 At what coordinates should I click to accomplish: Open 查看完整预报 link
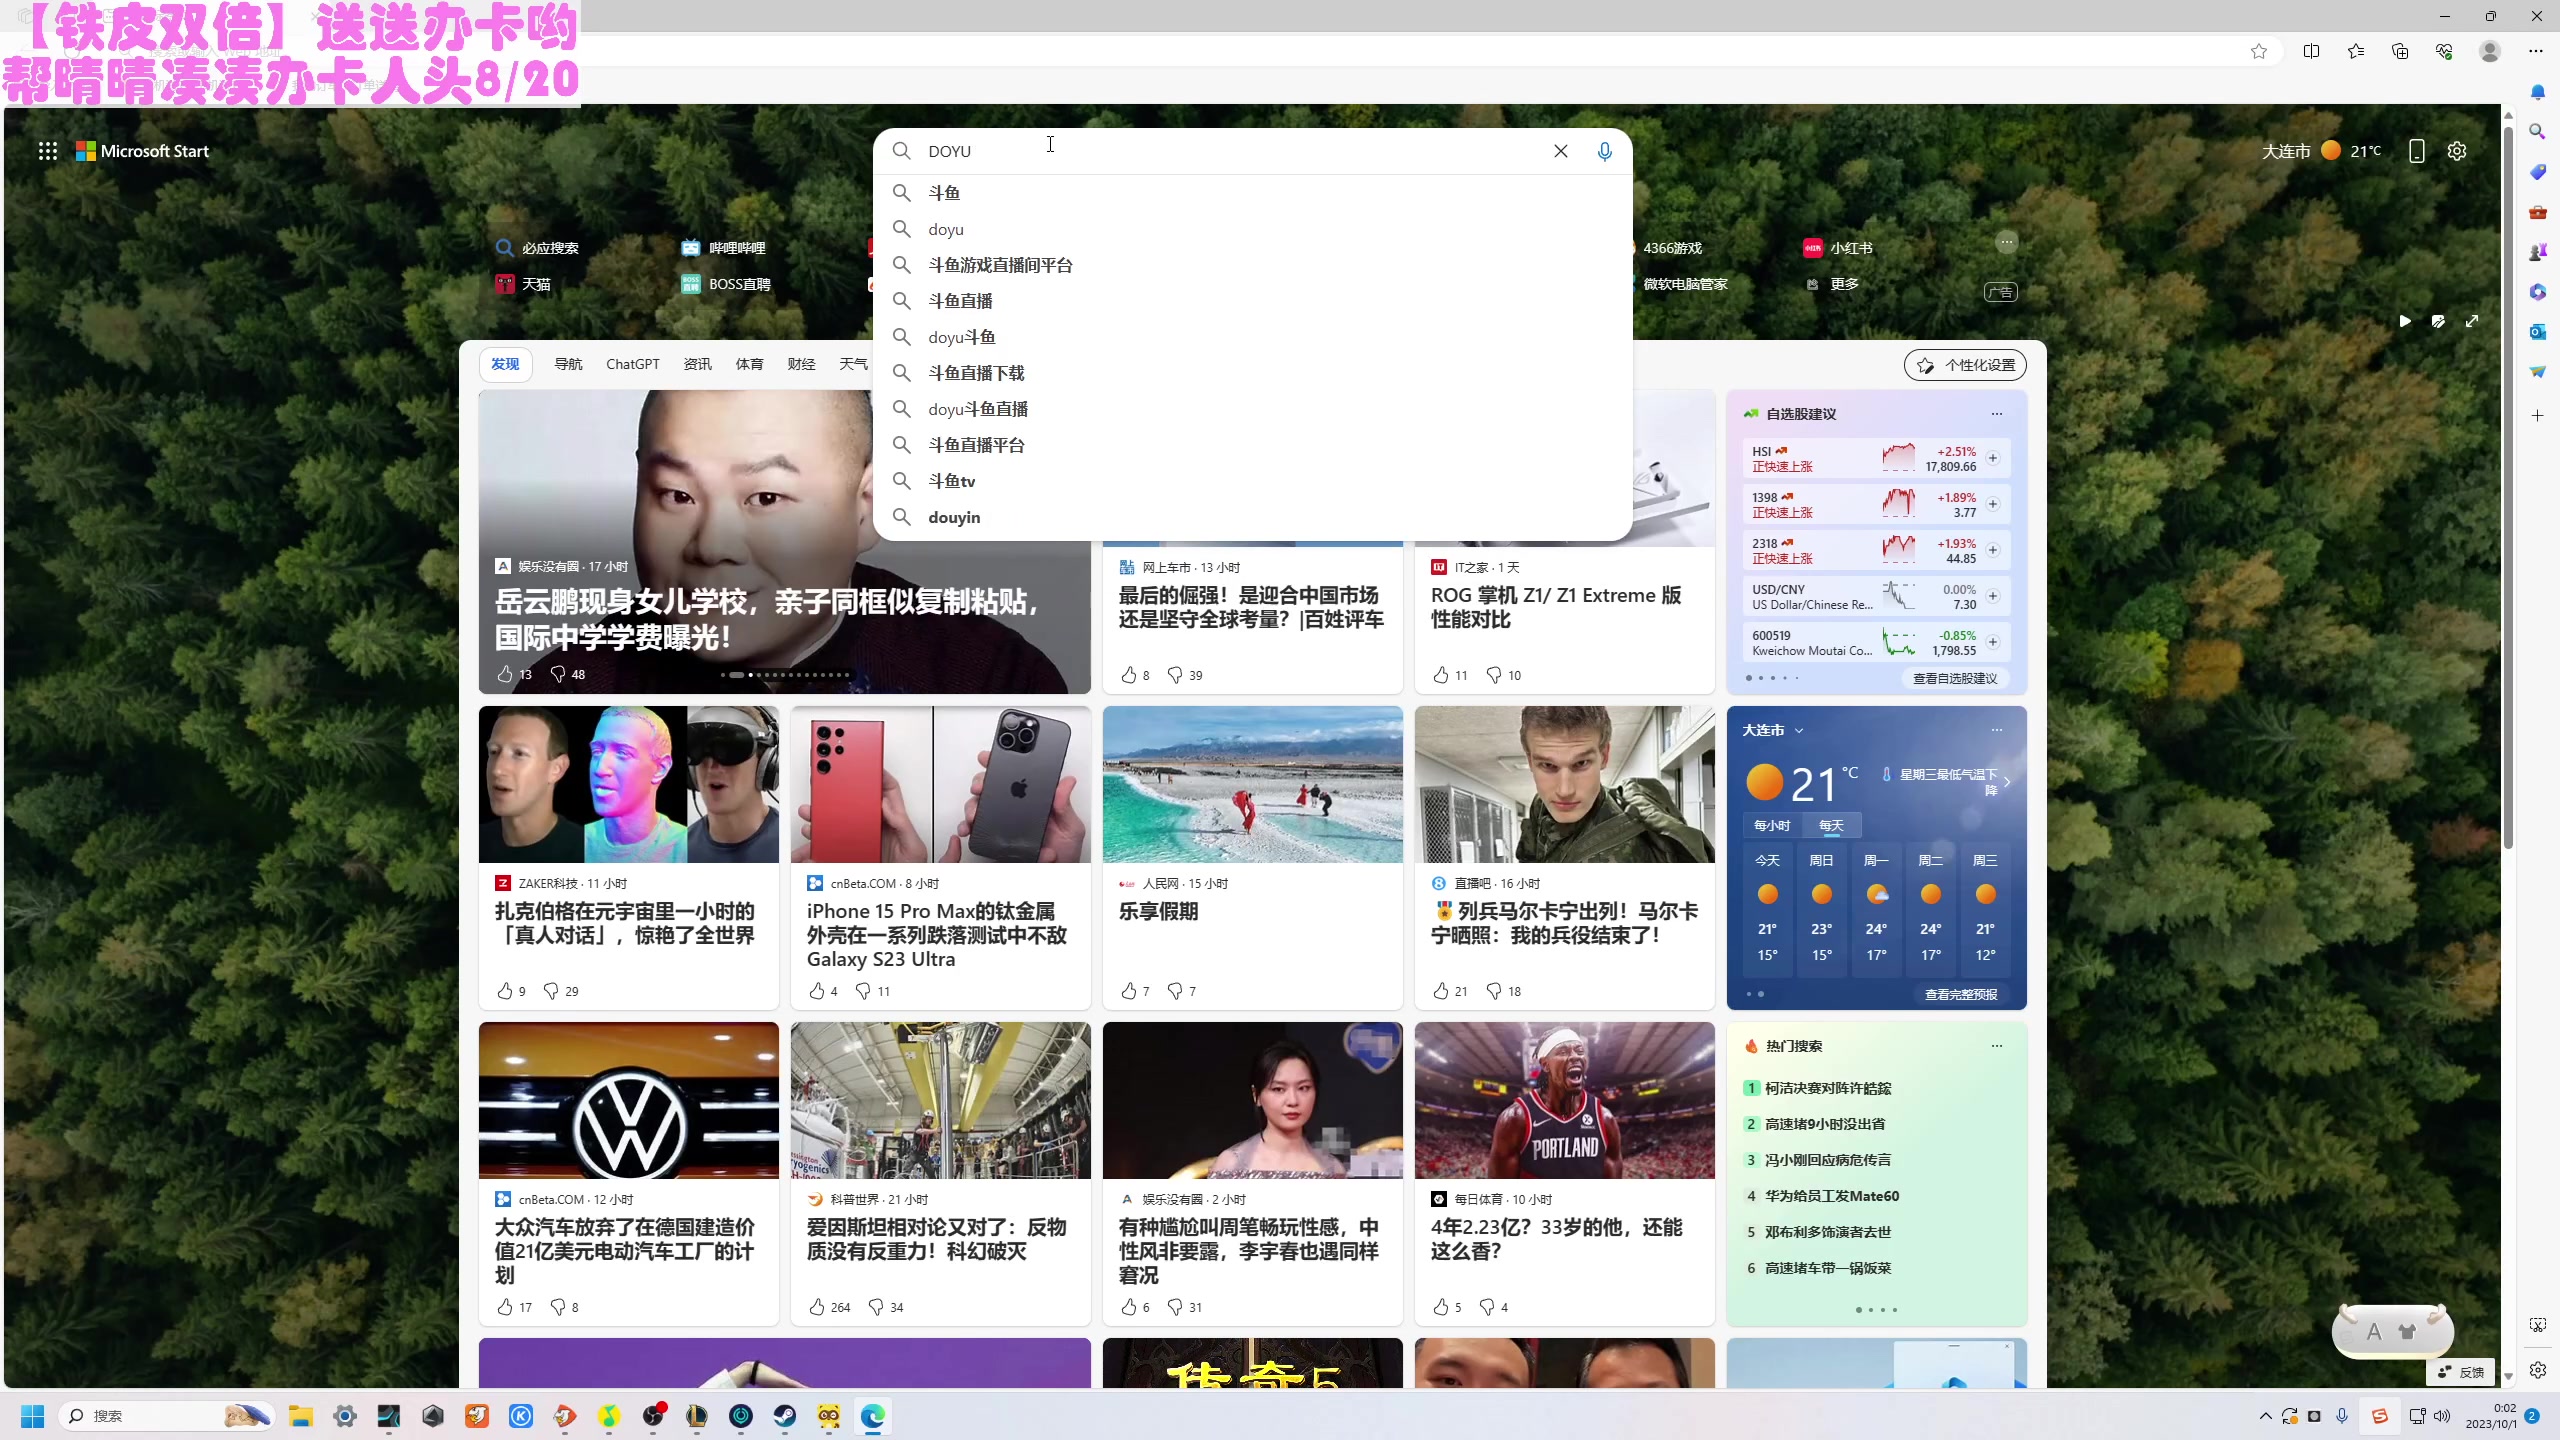[x=1961, y=994]
